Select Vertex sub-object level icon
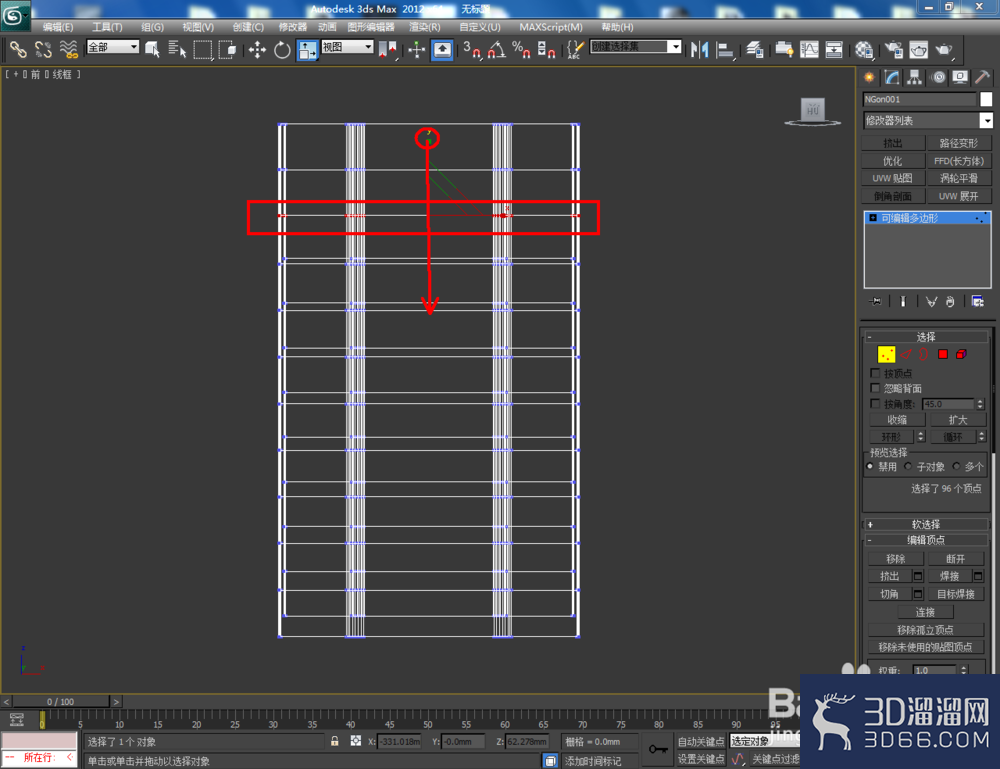1000x769 pixels. 886,354
